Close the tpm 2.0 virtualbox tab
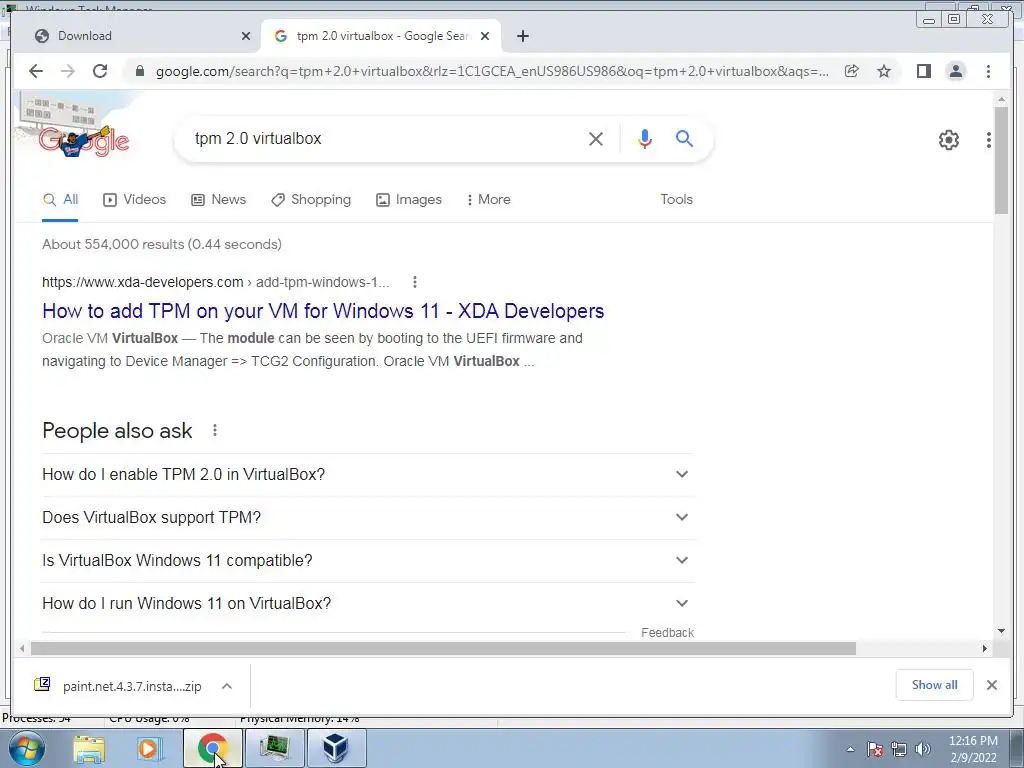The width and height of the screenshot is (1024, 768). tap(485, 36)
